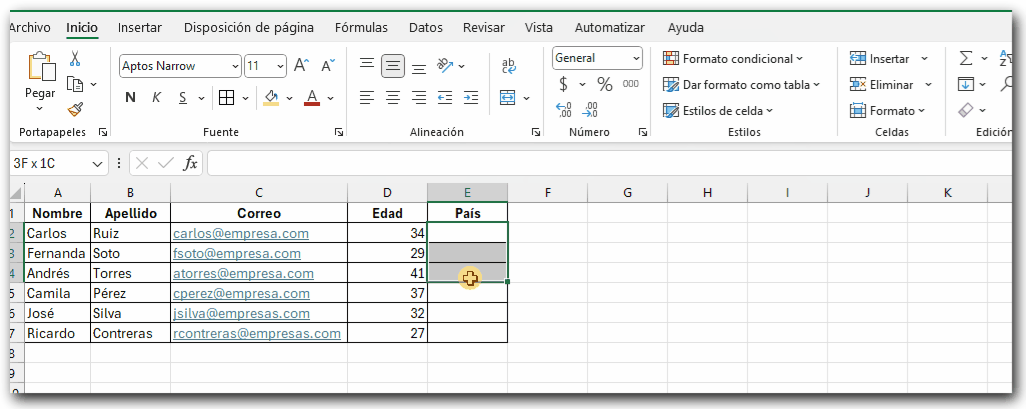
Task: Toggle underline S formatting
Action: [x=183, y=98]
